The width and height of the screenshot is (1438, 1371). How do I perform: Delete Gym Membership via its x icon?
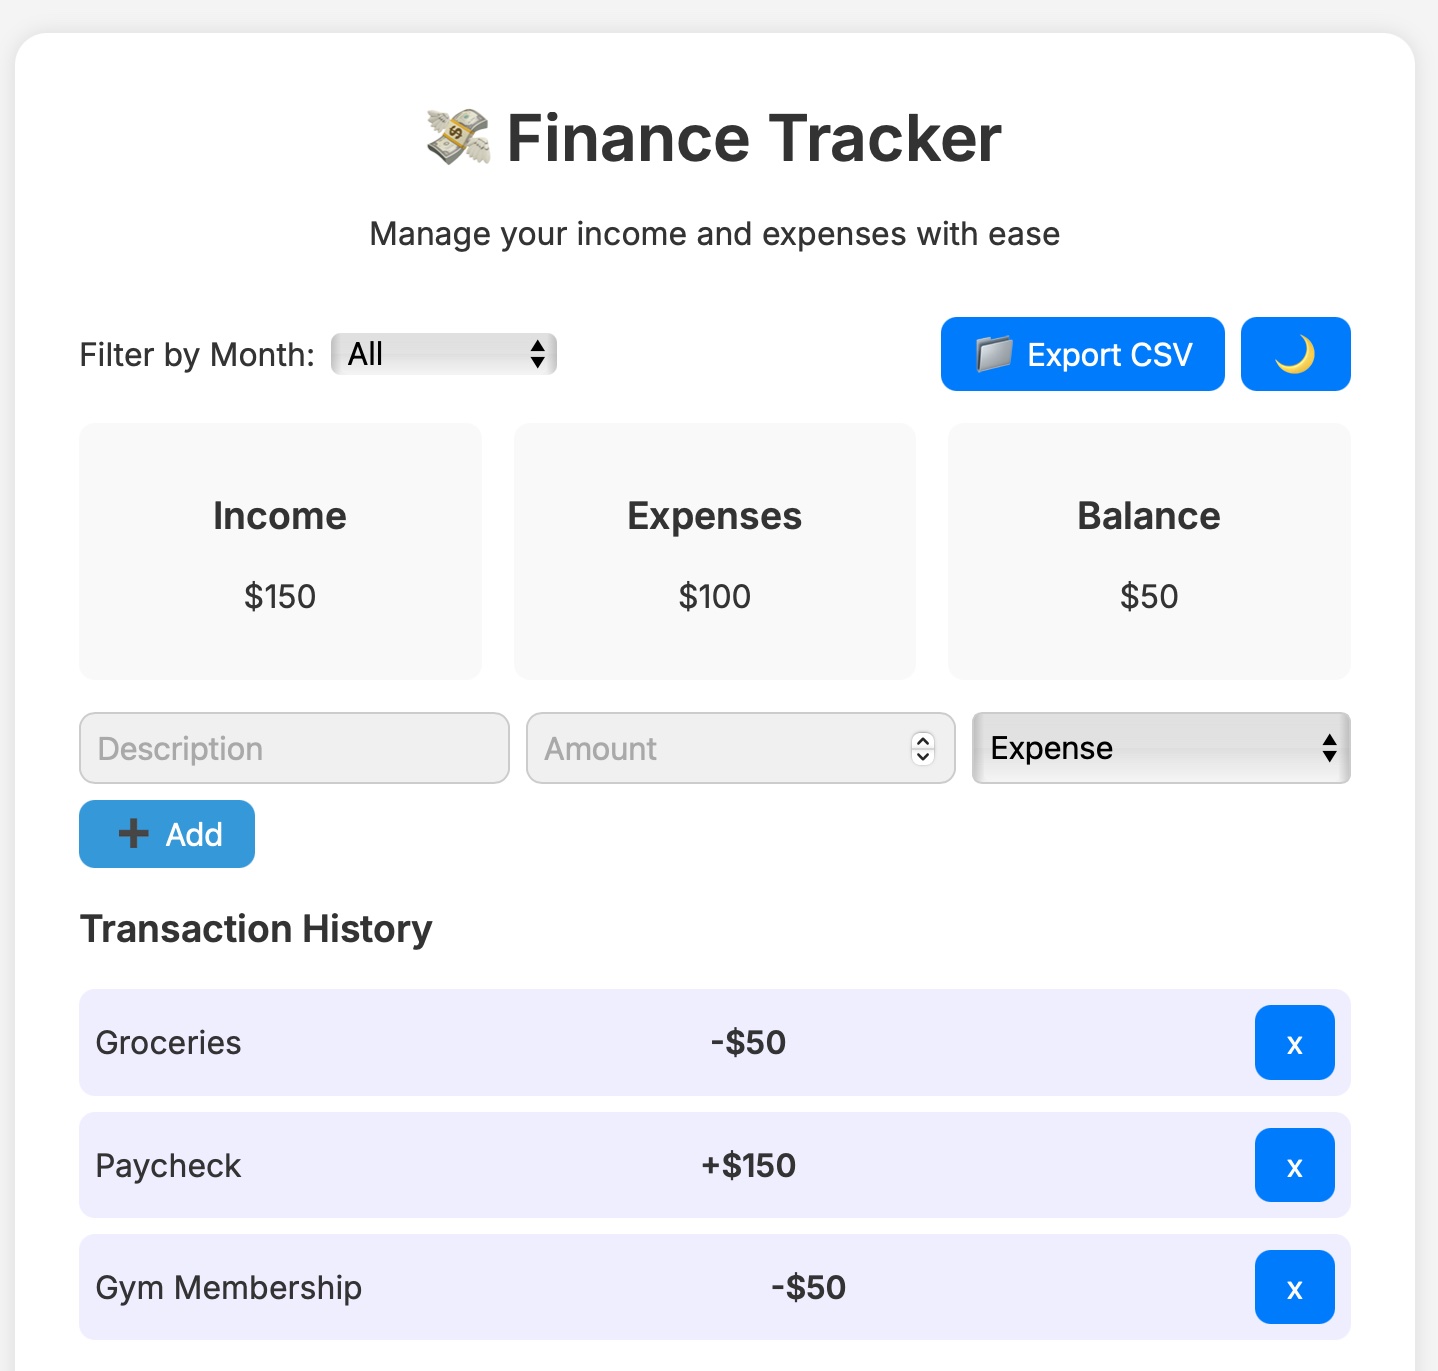point(1294,1287)
